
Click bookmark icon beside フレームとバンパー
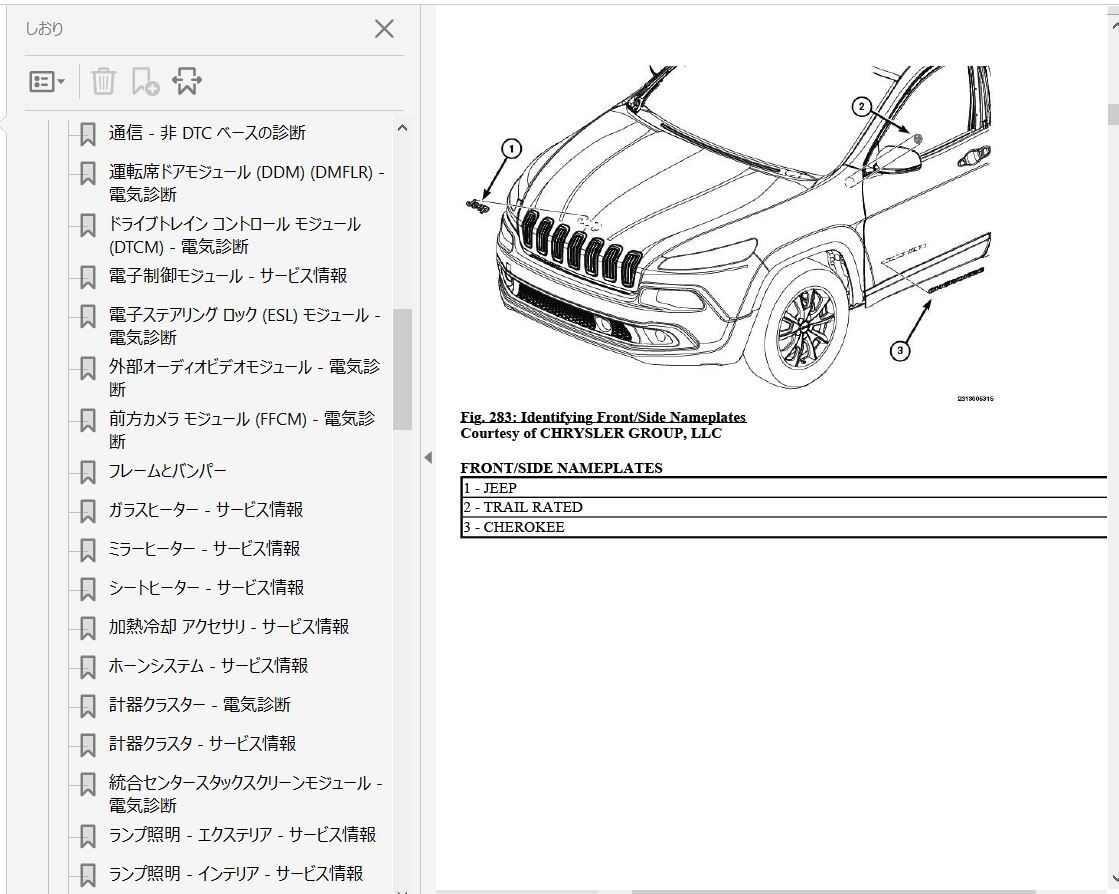(x=88, y=472)
